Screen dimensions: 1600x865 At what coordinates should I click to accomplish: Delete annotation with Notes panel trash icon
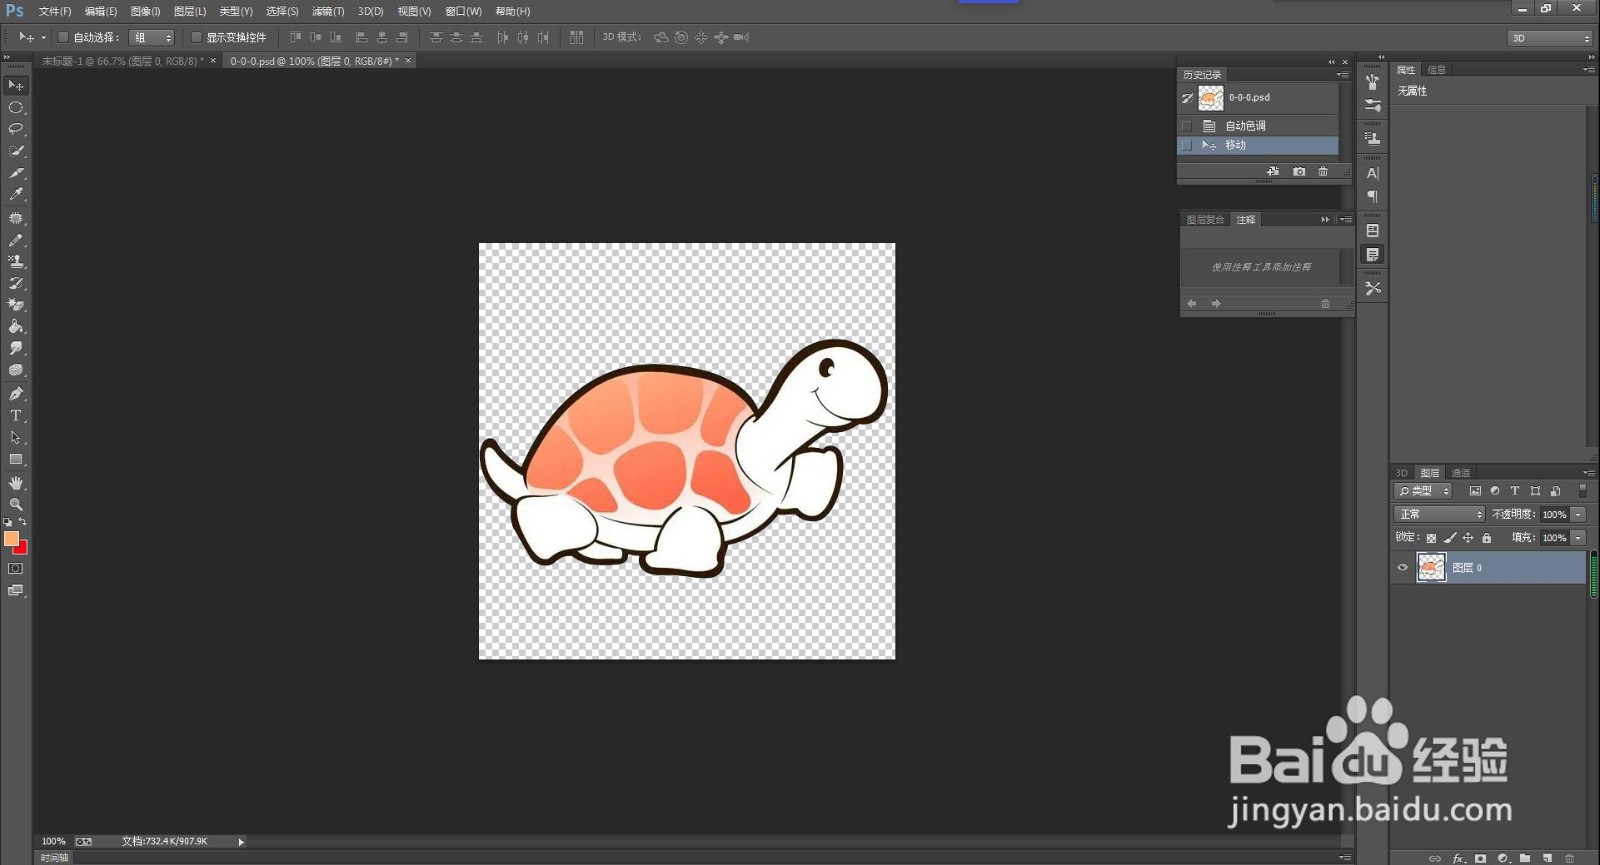tap(1325, 304)
